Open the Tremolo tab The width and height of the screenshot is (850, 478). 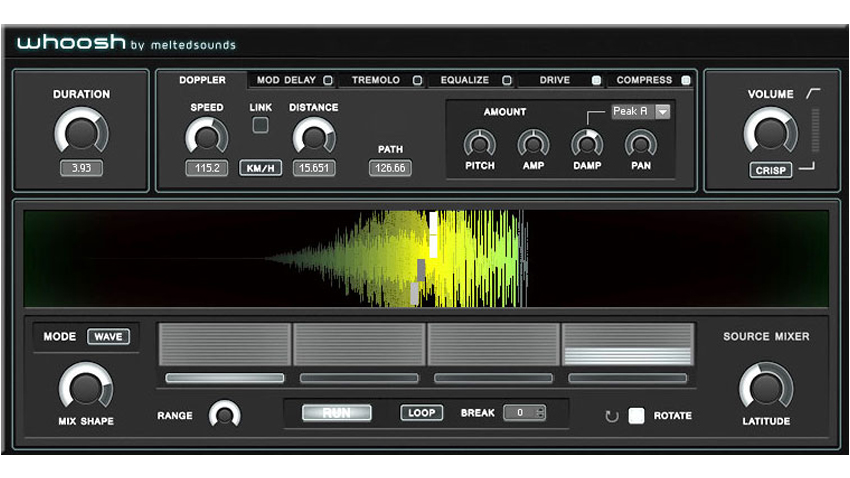[x=376, y=80]
